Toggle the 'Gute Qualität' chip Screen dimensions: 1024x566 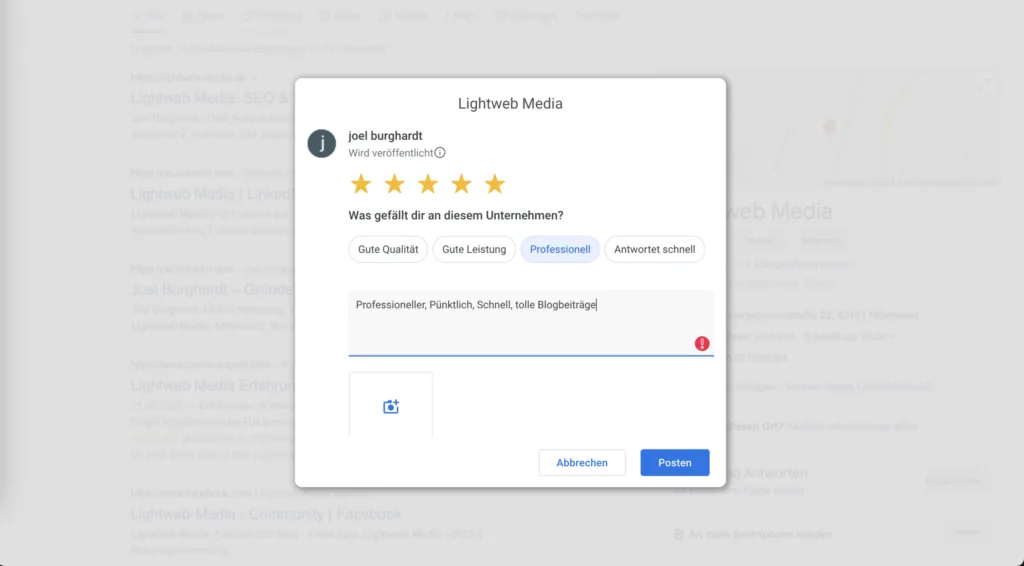388,249
